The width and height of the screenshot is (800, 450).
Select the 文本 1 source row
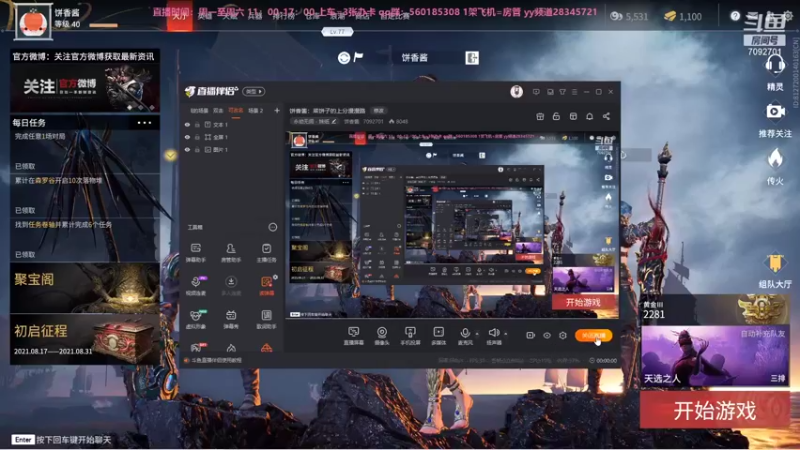232,124
